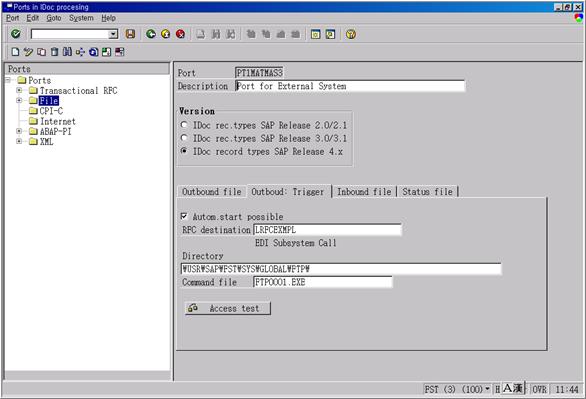Click the Copy port icon
Image resolution: width=586 pixels, height=399 pixels.
coord(41,52)
